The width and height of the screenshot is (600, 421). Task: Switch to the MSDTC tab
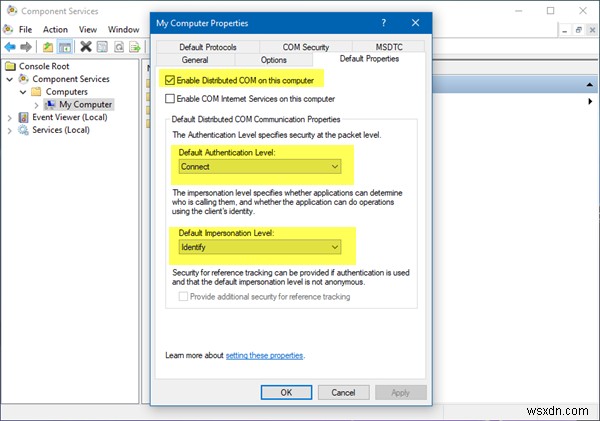click(x=389, y=47)
